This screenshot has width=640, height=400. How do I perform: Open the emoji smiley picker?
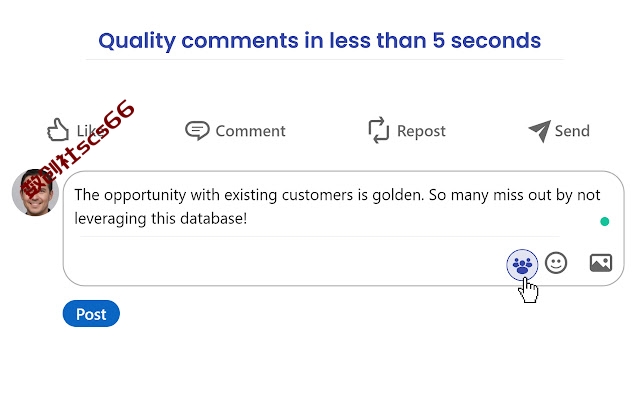click(556, 263)
